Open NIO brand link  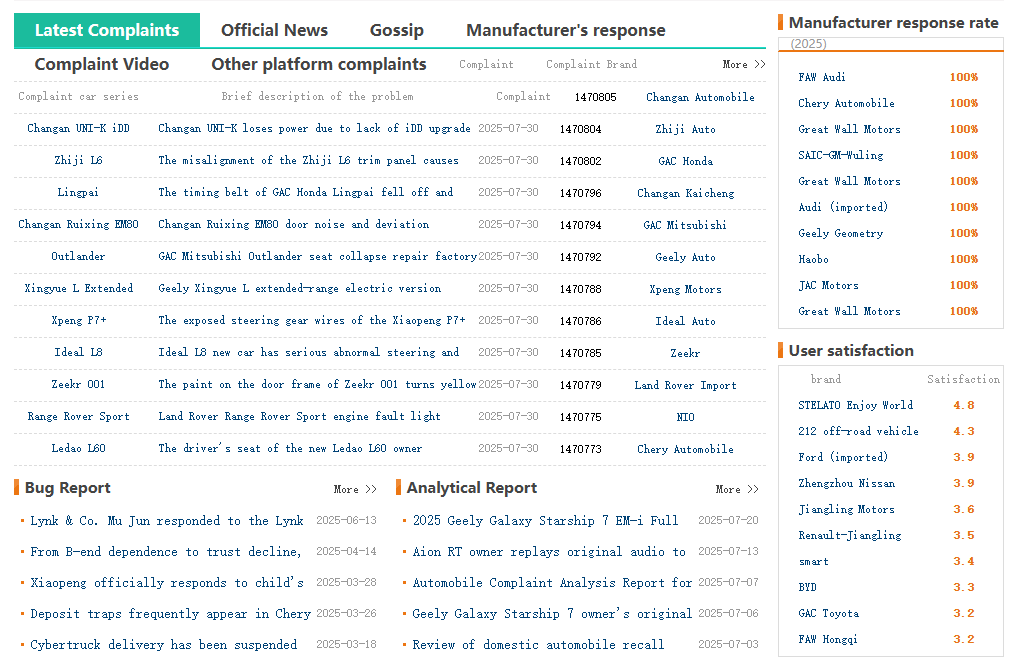(686, 417)
